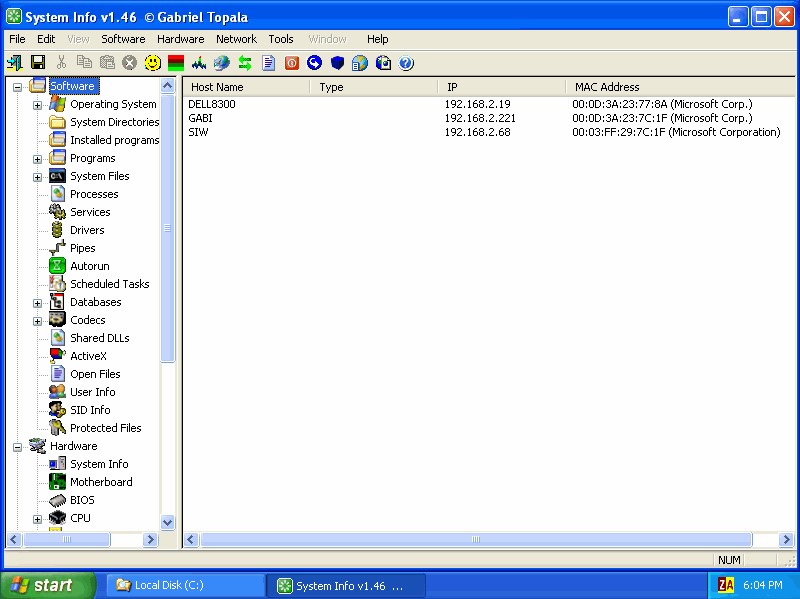Expand the CPU tree node
Screen dimensions: 800x599
[38, 519]
